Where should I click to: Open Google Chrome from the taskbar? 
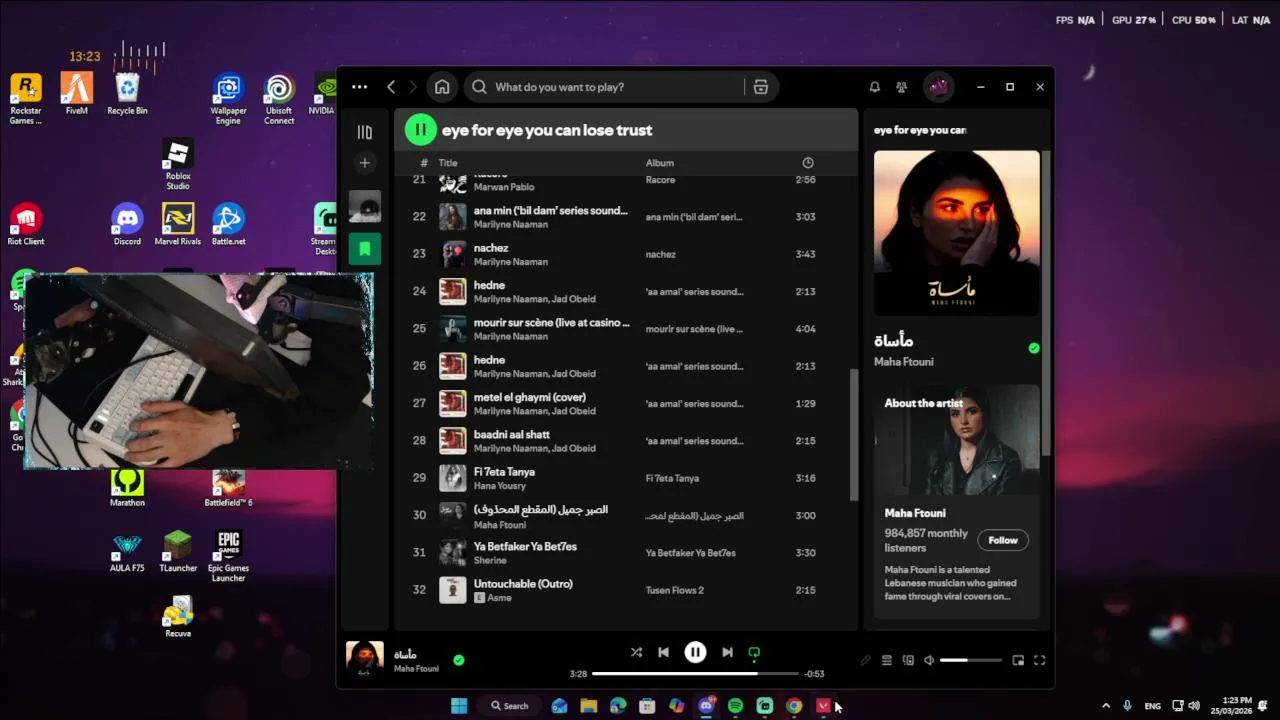pos(794,706)
